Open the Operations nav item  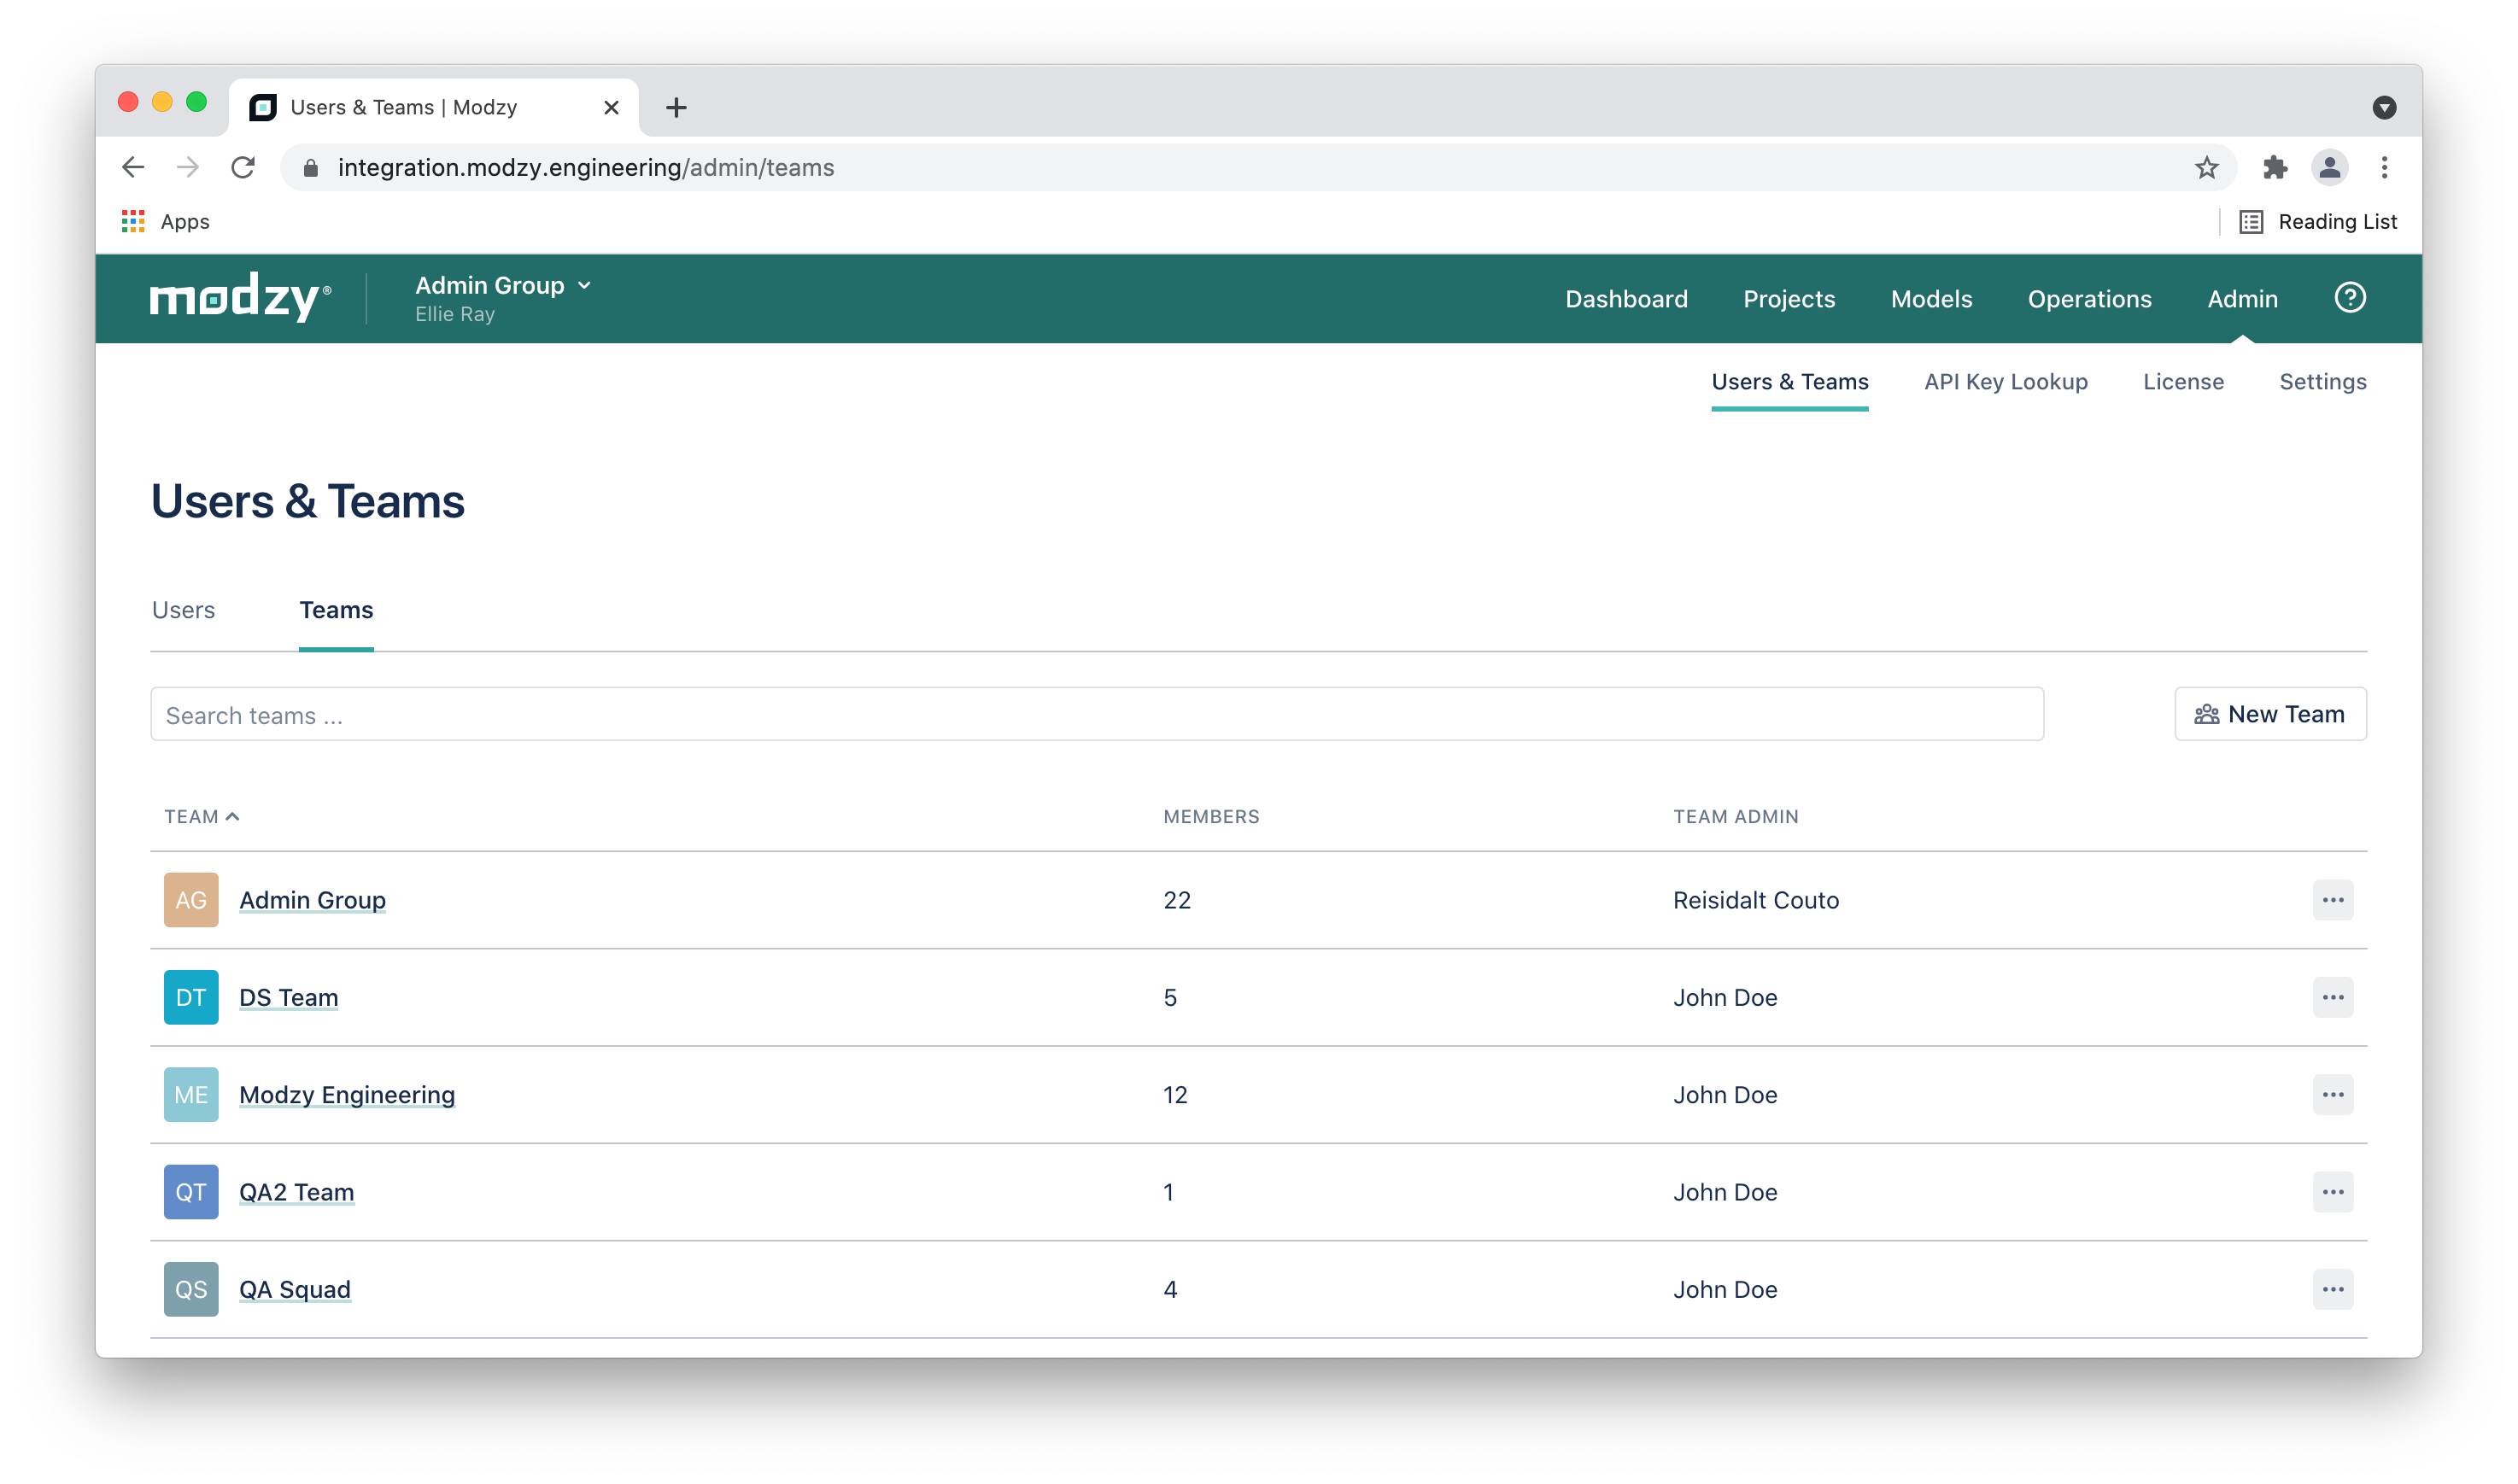click(x=2089, y=298)
